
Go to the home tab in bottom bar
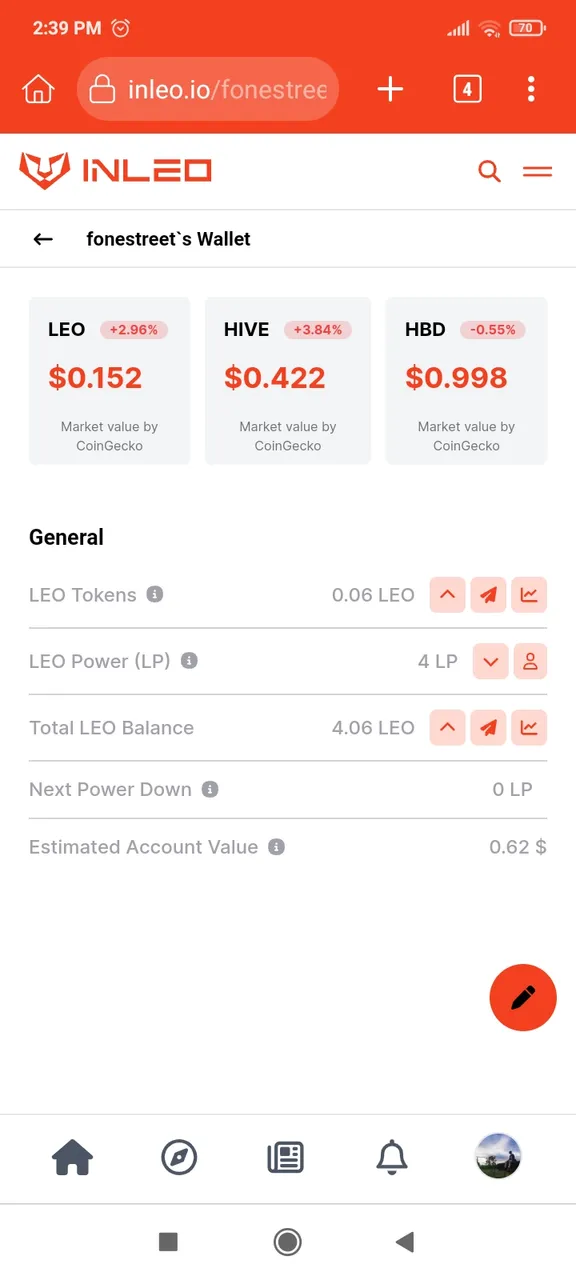72,1158
